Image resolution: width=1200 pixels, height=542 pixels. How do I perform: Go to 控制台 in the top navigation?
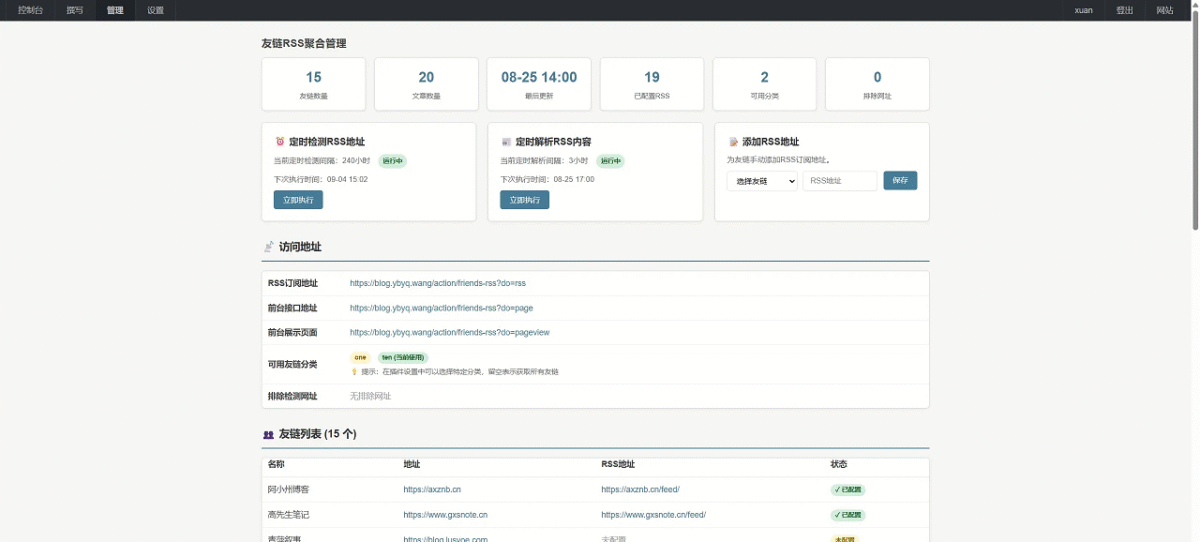(x=31, y=10)
